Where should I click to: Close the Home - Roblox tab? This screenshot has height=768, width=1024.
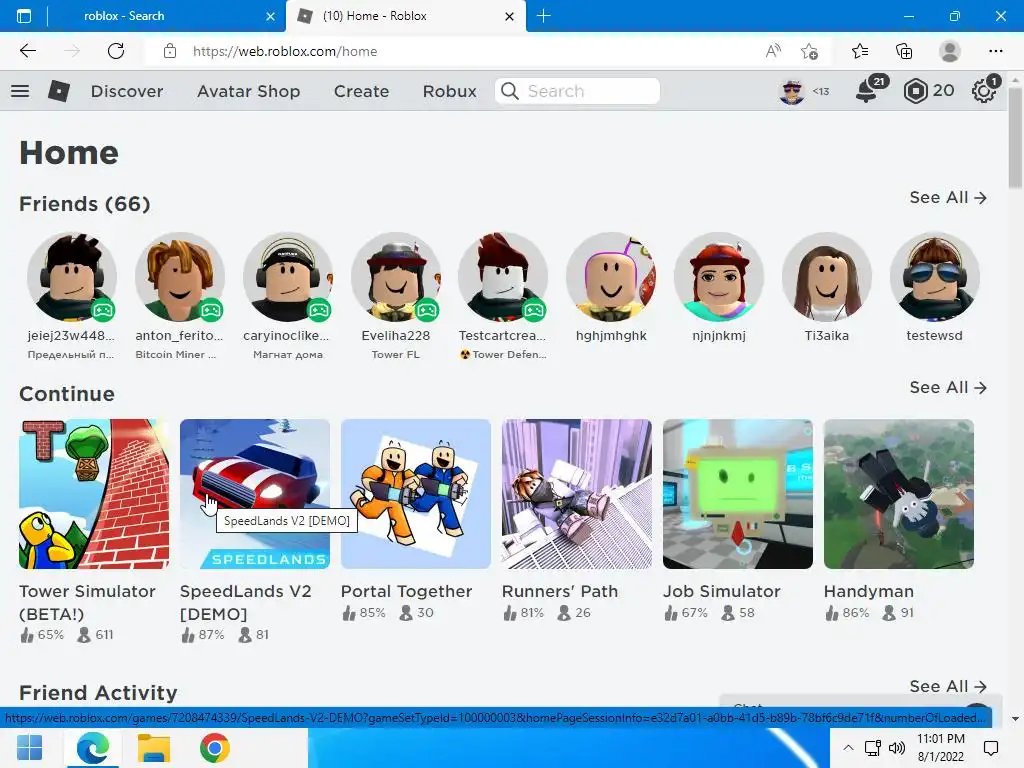509,16
